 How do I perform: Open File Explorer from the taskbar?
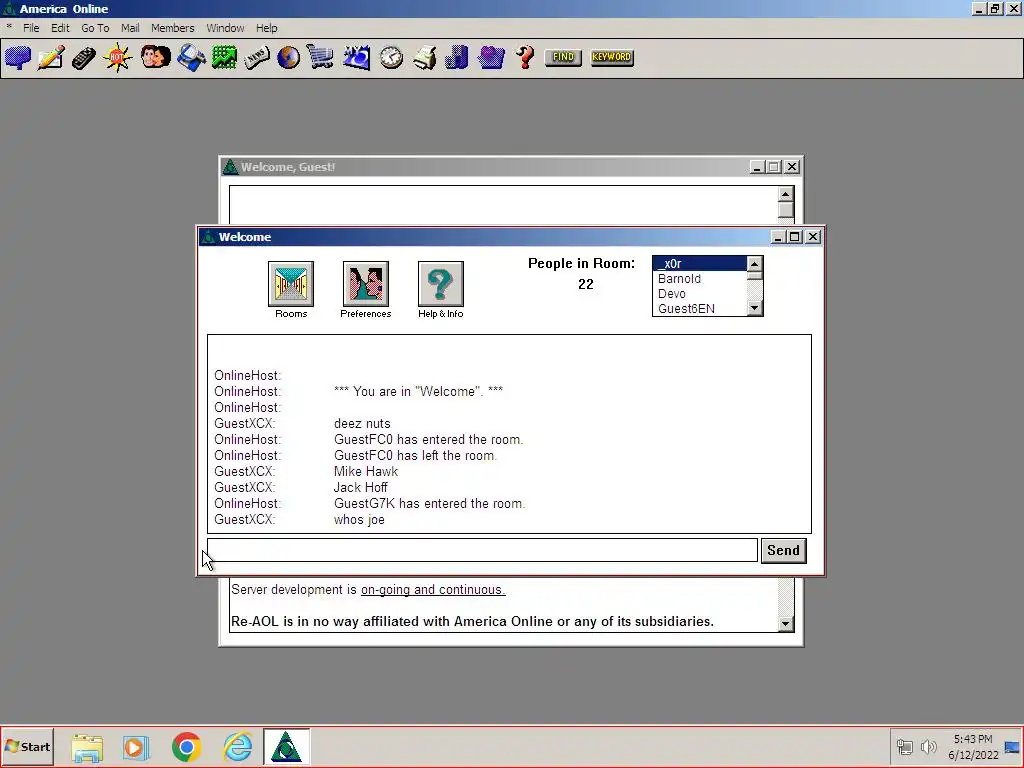(x=87, y=747)
